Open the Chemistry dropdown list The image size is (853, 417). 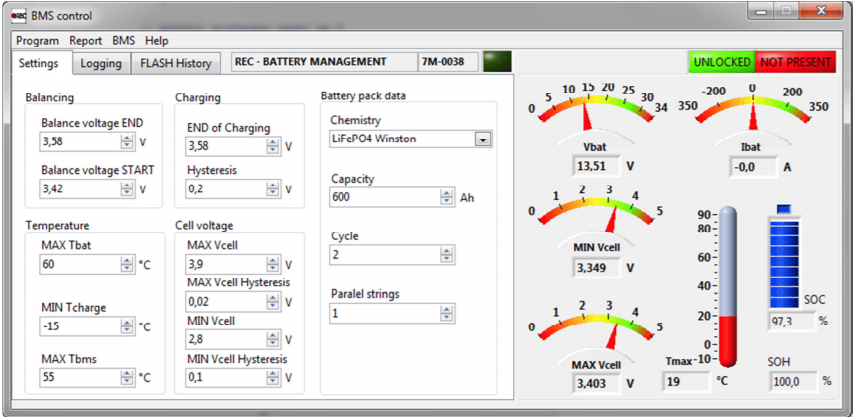click(x=483, y=140)
